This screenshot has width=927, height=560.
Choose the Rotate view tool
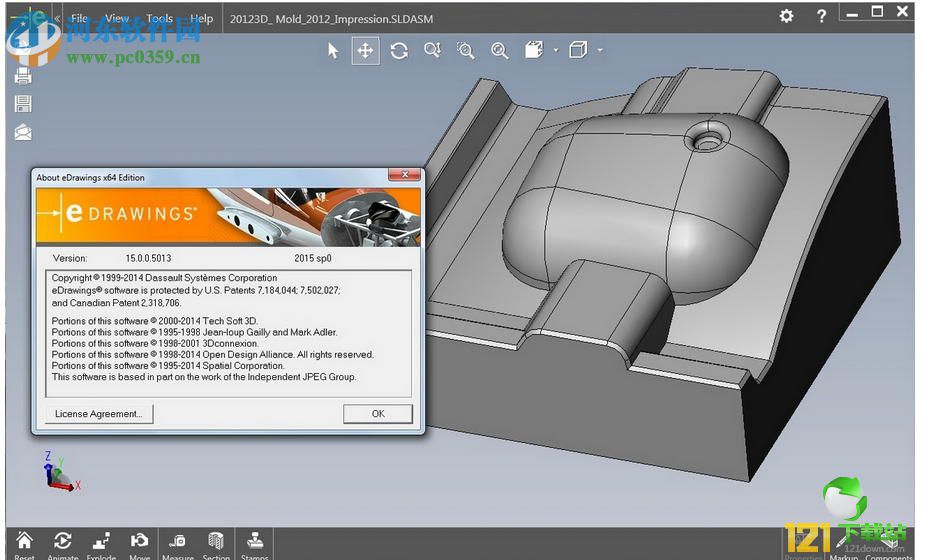click(x=399, y=51)
